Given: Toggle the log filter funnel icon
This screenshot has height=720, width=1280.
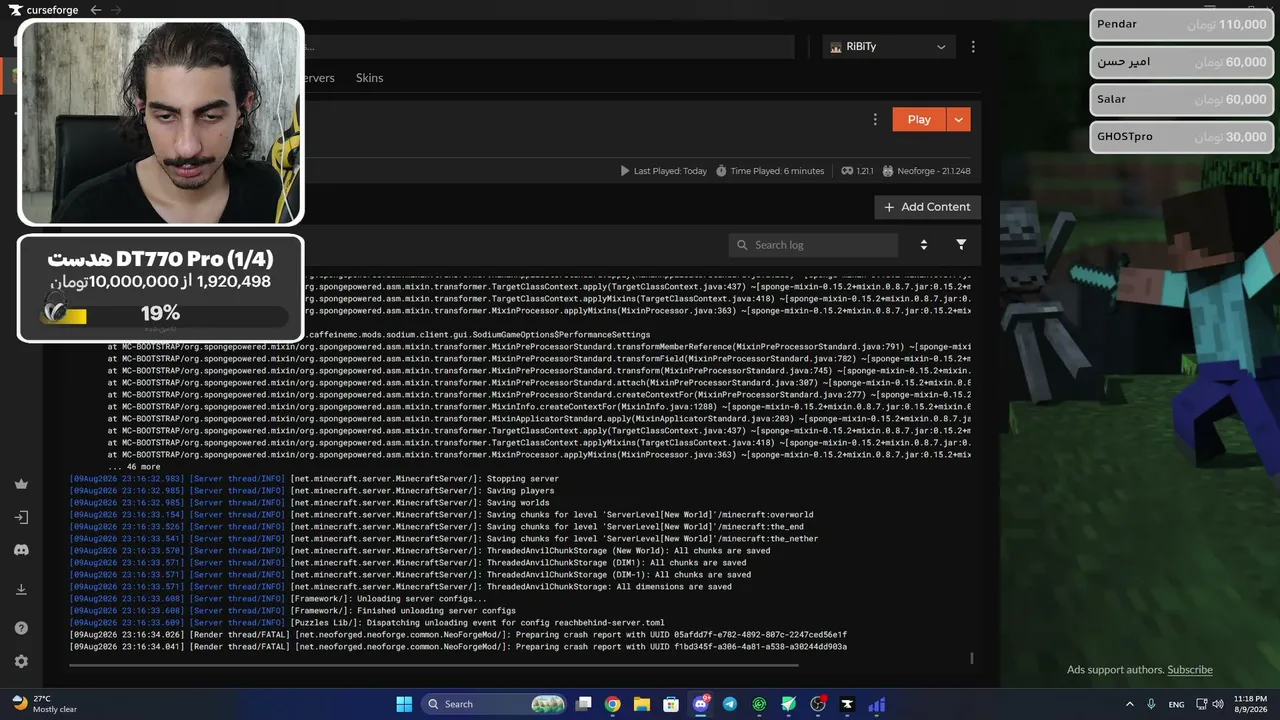Looking at the screenshot, I should [x=961, y=245].
